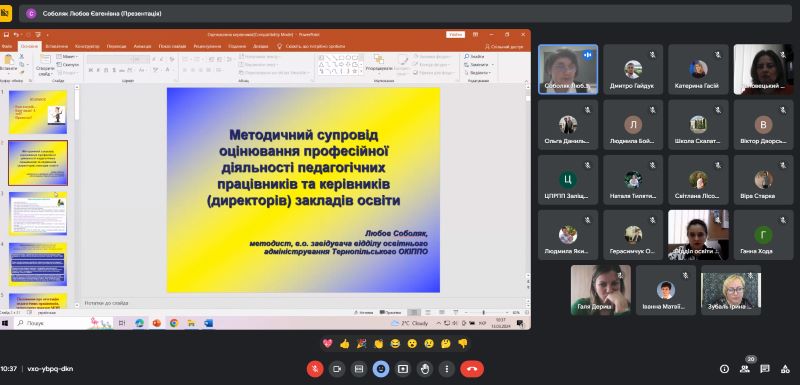Undo using the Quick Access toolbar icon
Viewport: 800px width, 385px height.
click(x=16, y=35)
